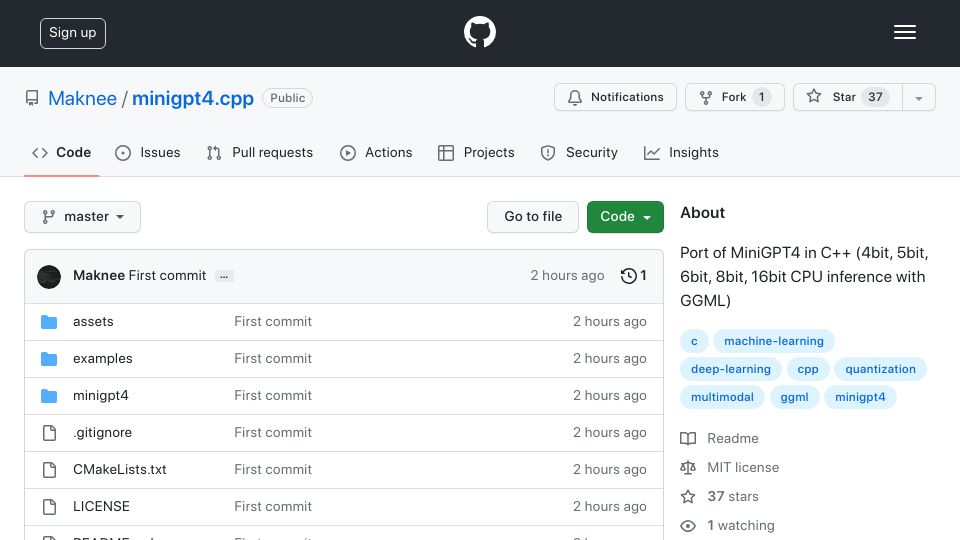Click the assets folder icon
960x540 pixels.
(49, 321)
